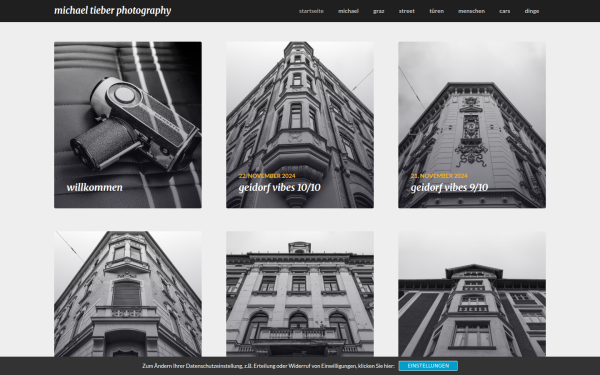Select the 'menschen' menu item
600x375 pixels.
click(x=471, y=11)
